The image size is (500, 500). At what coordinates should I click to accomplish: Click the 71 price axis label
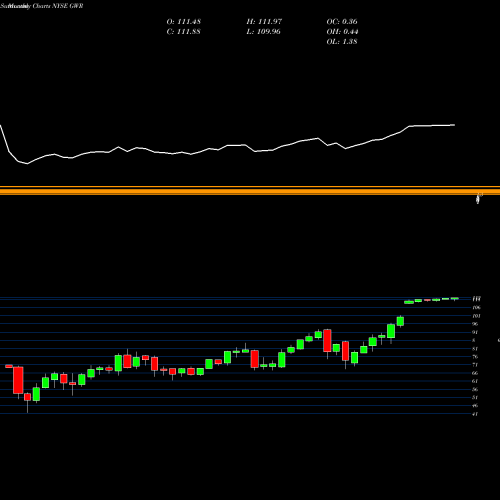coord(475,365)
